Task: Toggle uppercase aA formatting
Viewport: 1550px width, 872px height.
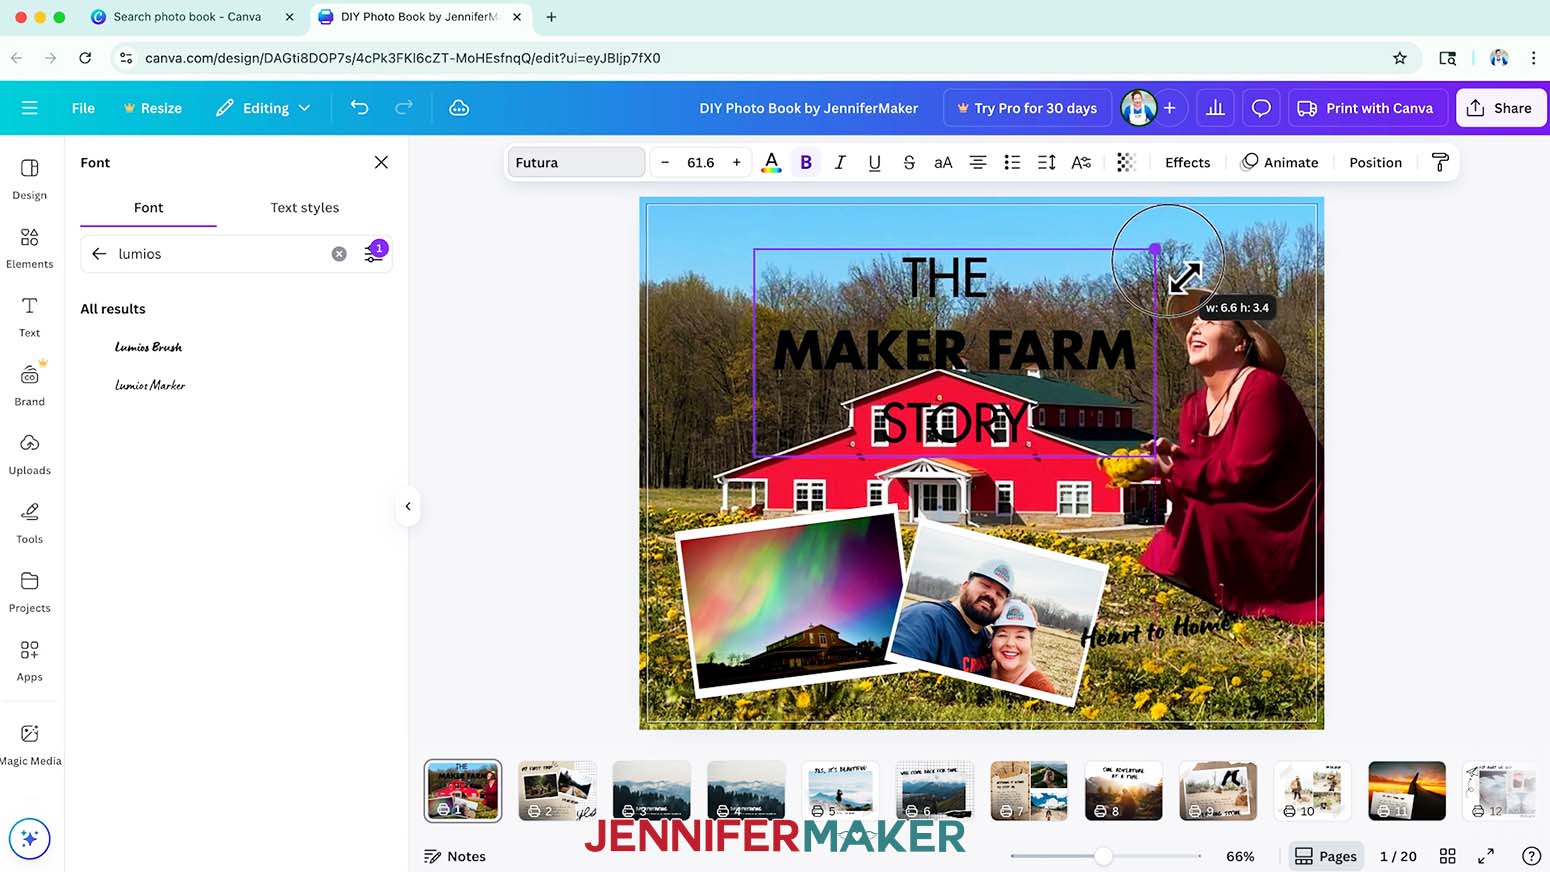Action: pyautogui.click(x=943, y=162)
